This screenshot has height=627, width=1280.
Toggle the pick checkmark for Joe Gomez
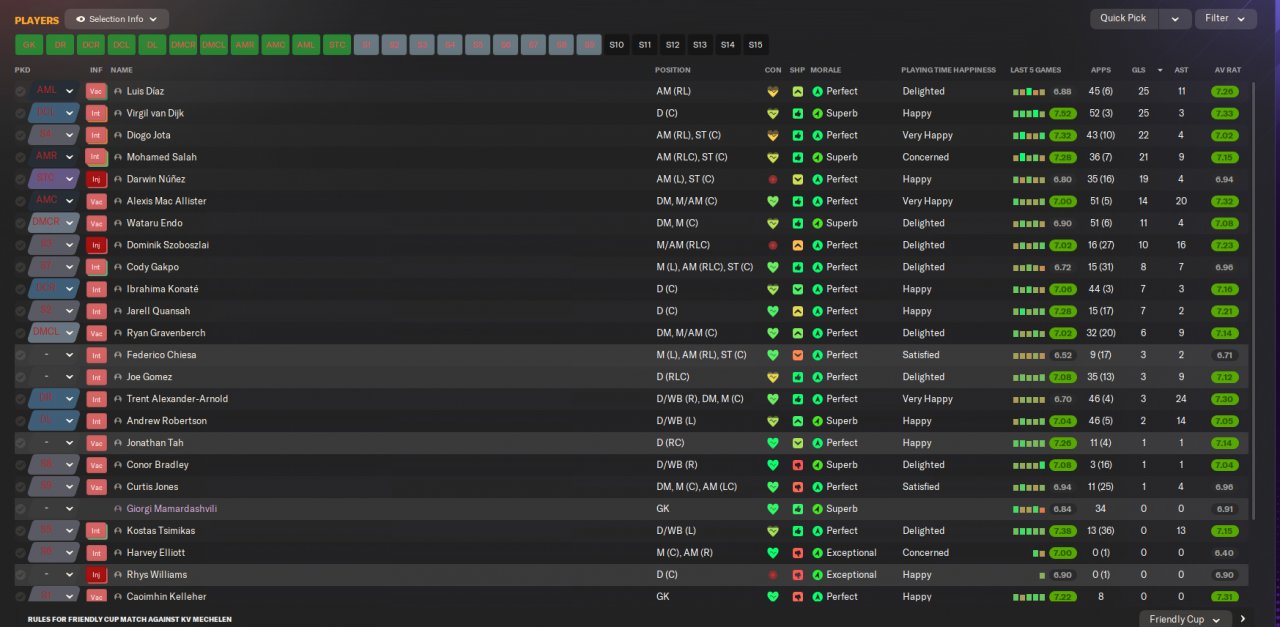20,377
